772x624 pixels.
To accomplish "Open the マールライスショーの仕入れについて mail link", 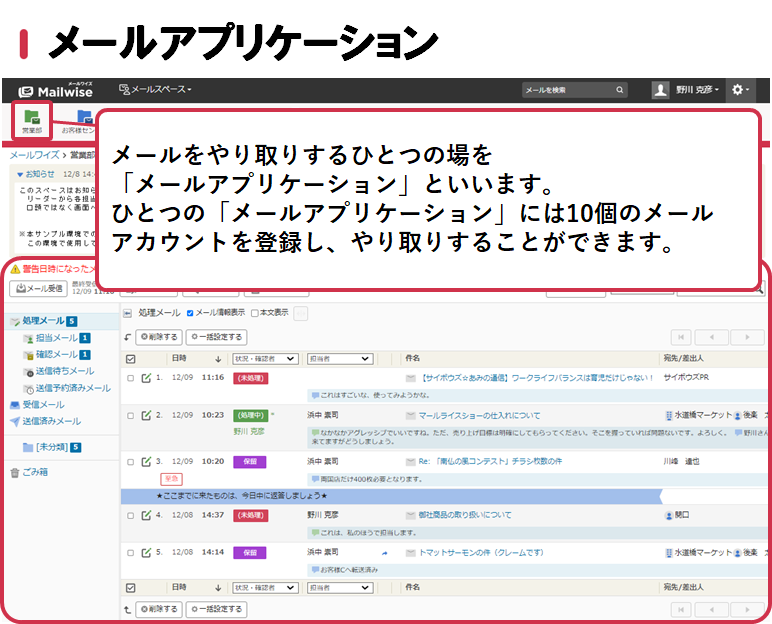I will [479, 415].
